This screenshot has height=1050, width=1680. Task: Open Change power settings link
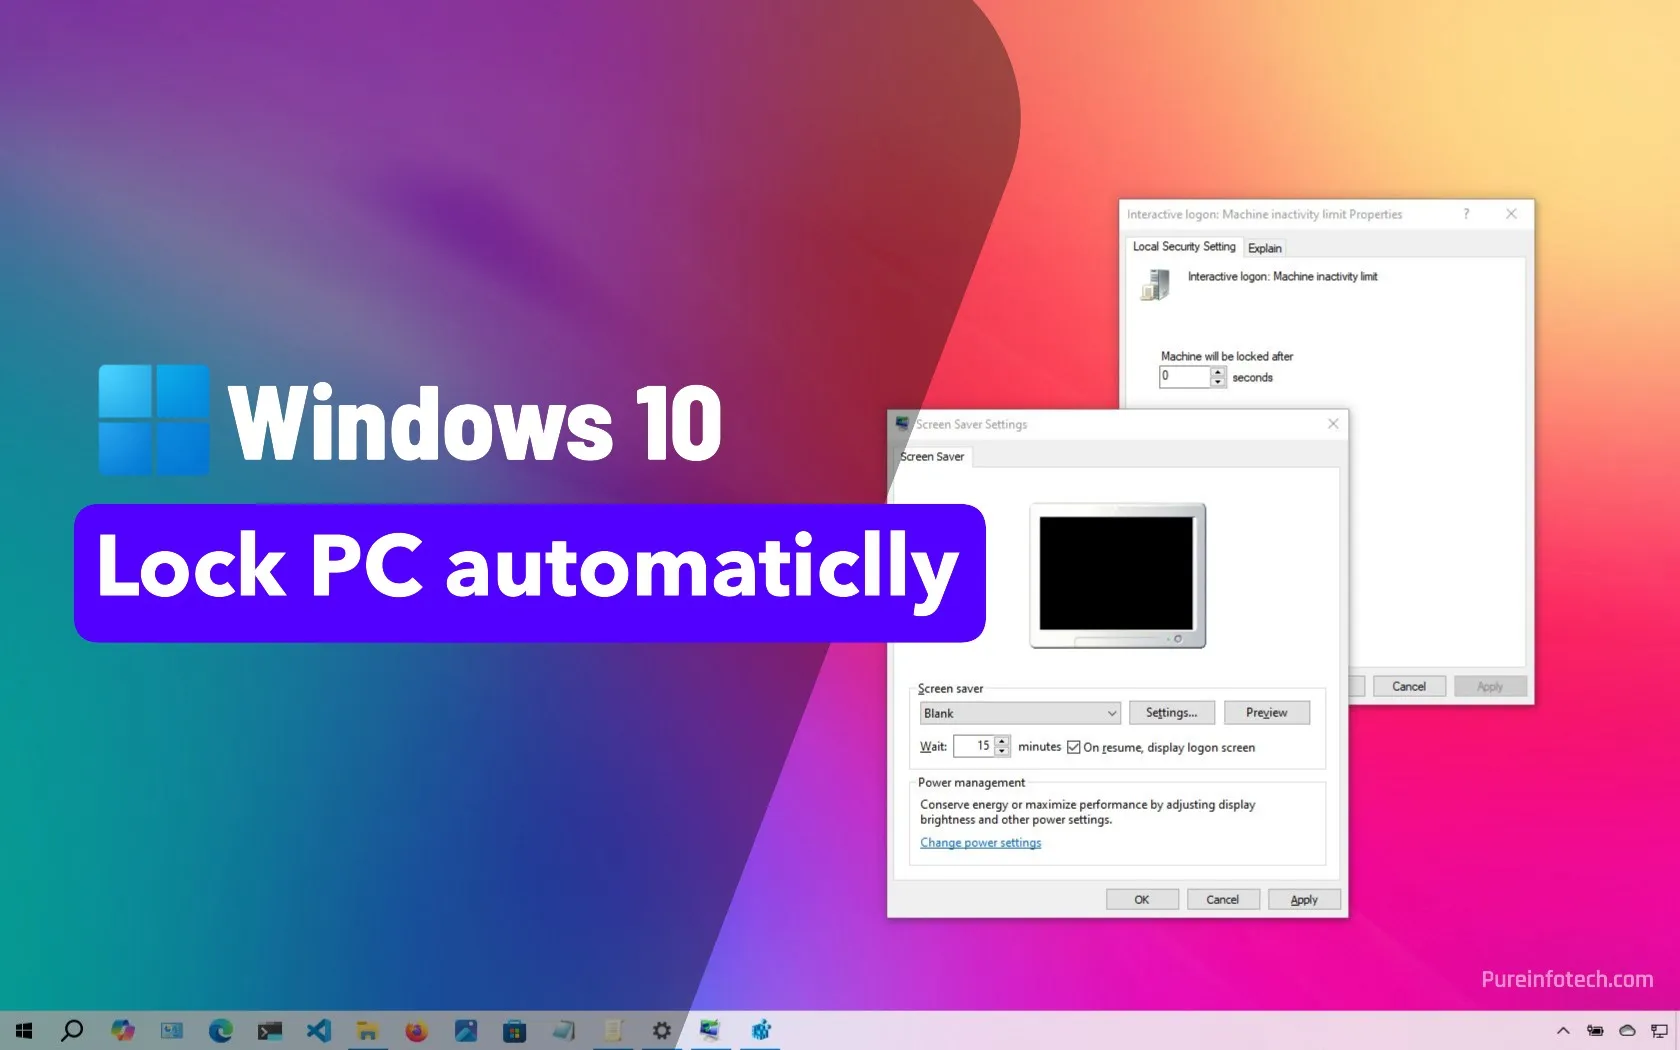(x=980, y=843)
